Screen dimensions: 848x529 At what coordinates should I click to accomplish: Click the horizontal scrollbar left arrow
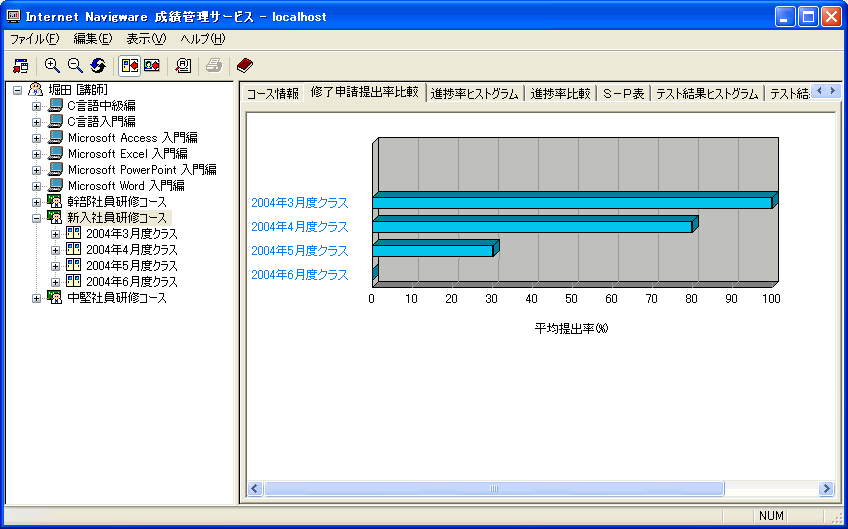[255, 488]
